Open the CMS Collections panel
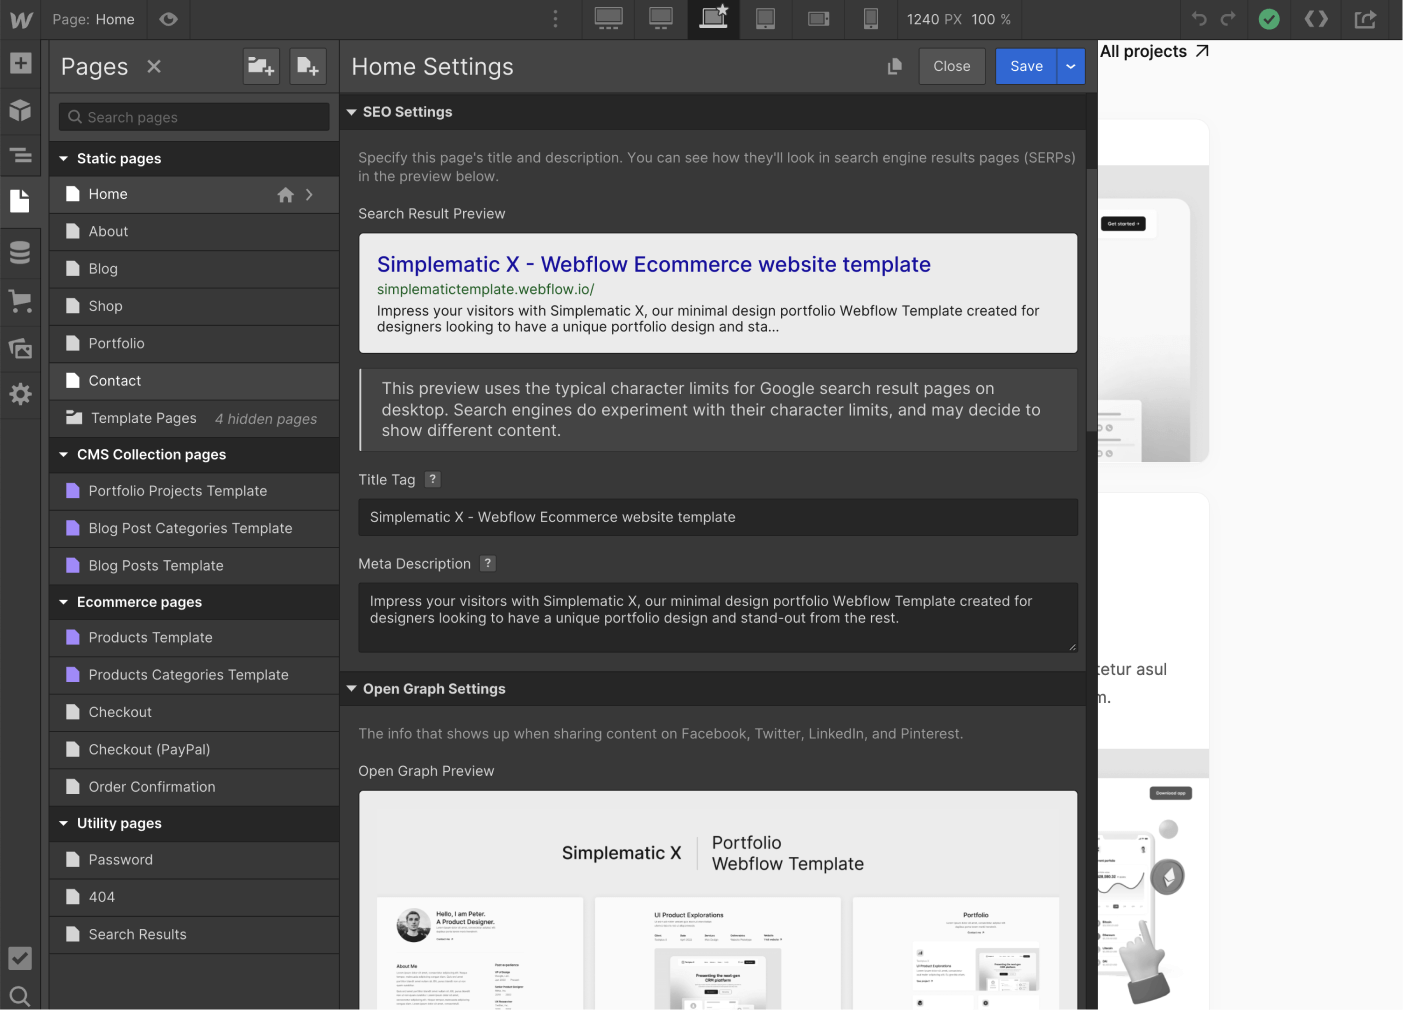 [20, 252]
